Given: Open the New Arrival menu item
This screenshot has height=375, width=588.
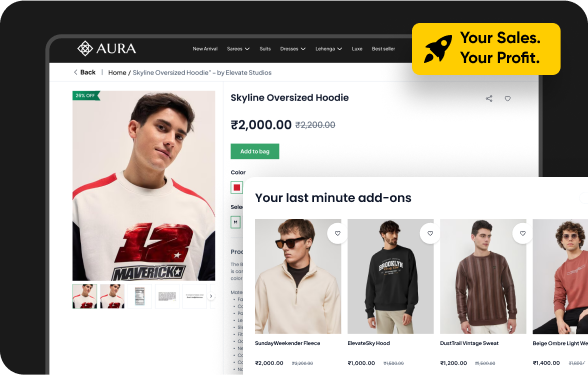Looking at the screenshot, I should point(205,49).
